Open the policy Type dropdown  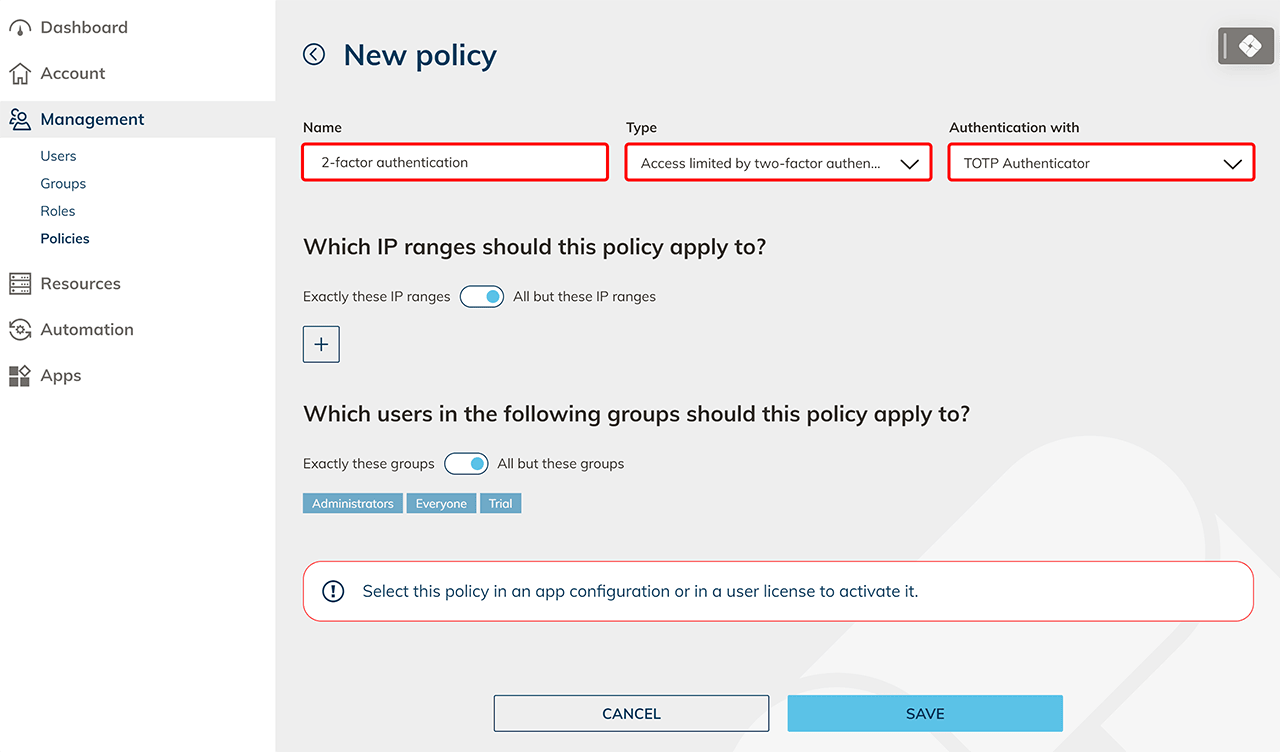pos(778,163)
